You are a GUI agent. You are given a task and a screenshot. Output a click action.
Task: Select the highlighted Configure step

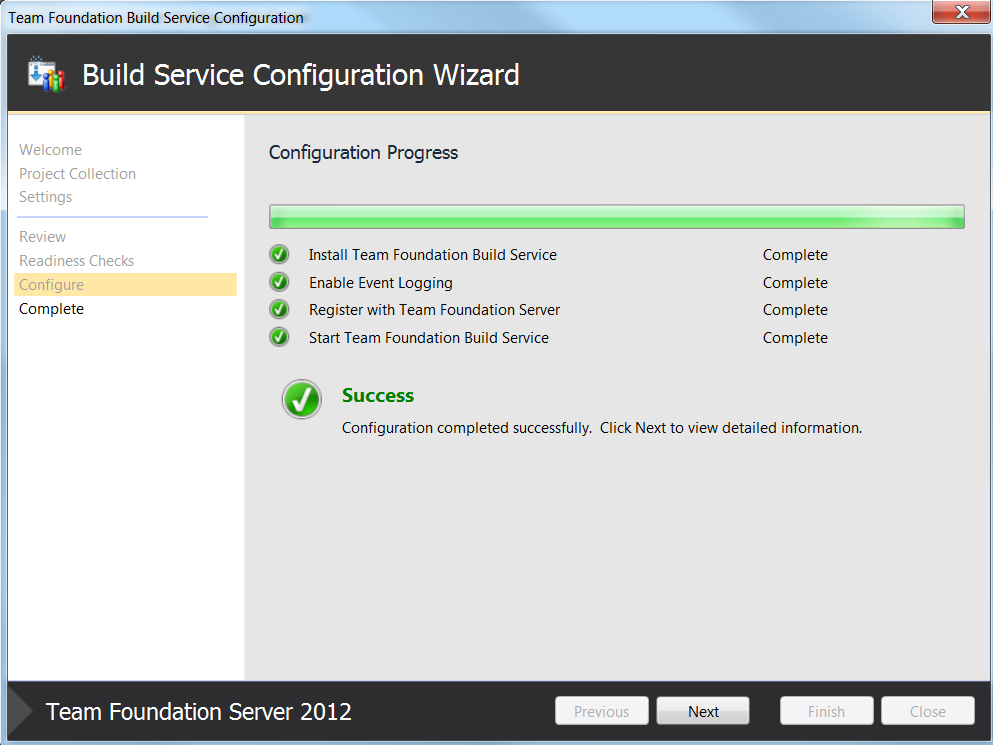[x=125, y=285]
